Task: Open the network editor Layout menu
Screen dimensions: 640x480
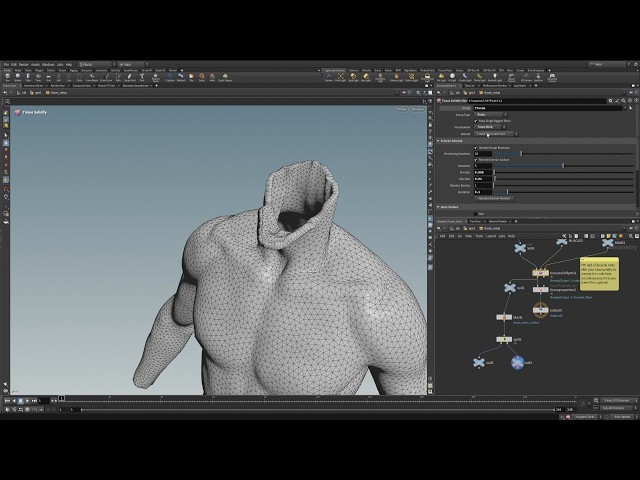Action: 491,236
